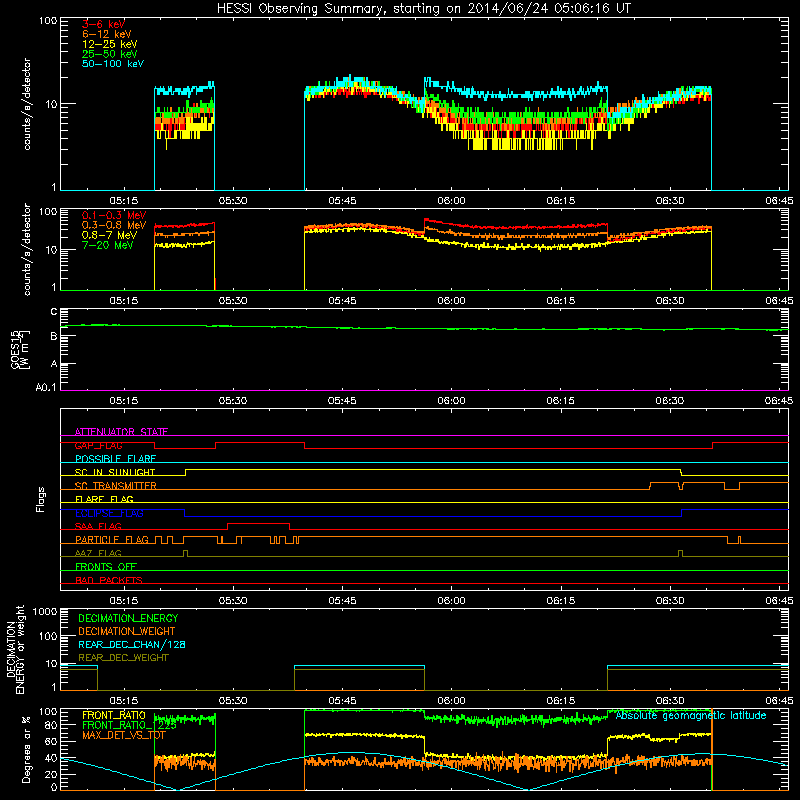Select the FRONT_RATIO_1225 legend label
This screenshot has height=800, width=800.
129,725
